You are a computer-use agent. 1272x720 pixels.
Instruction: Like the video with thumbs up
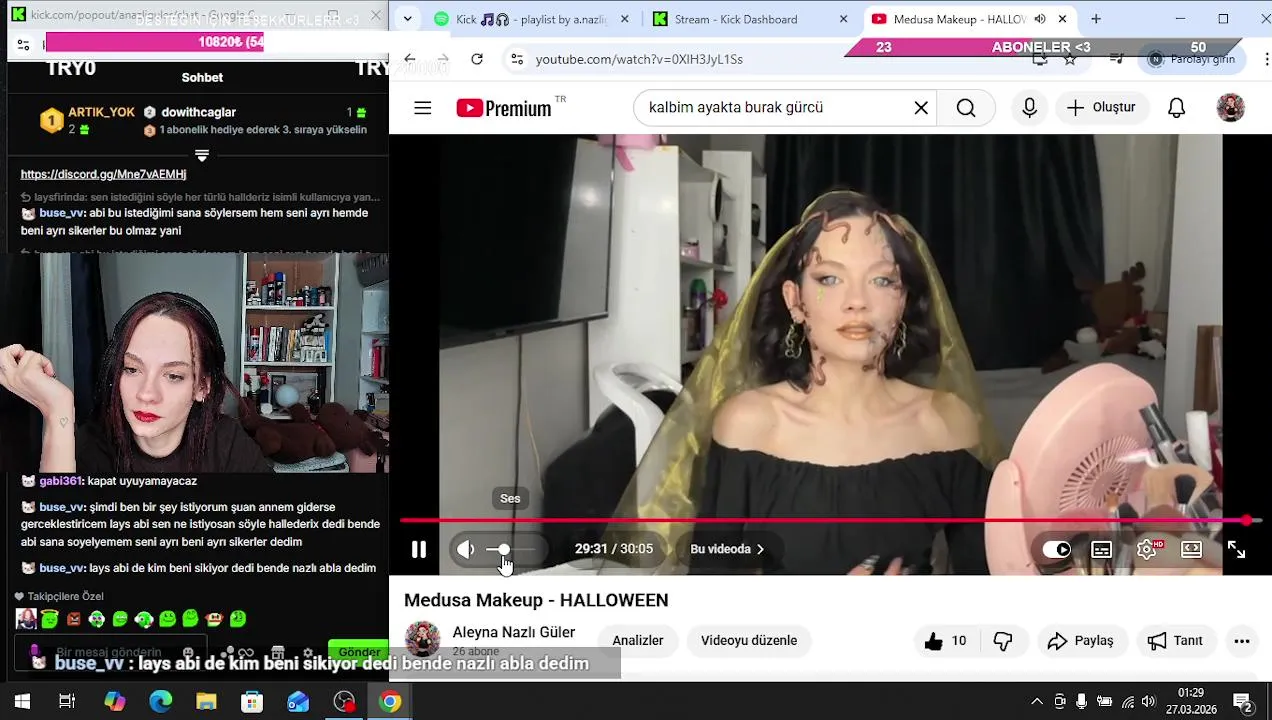(x=945, y=641)
